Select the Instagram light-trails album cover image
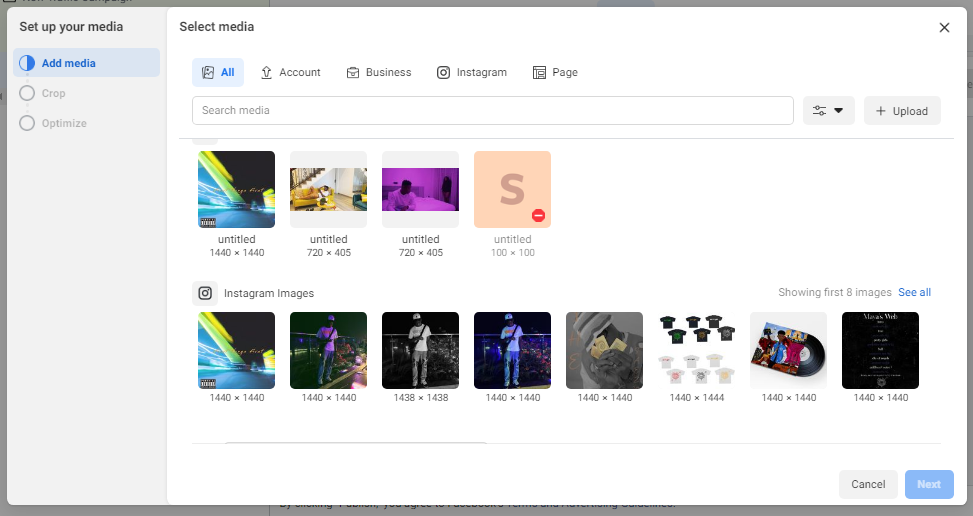This screenshot has width=973, height=516. pos(236,350)
